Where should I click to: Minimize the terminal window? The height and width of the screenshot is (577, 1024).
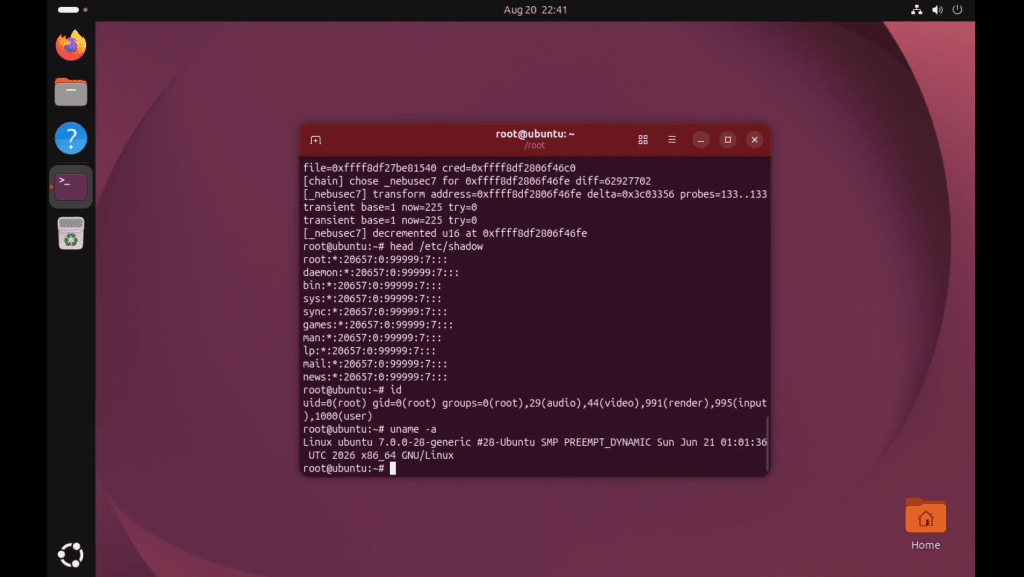[701, 140]
